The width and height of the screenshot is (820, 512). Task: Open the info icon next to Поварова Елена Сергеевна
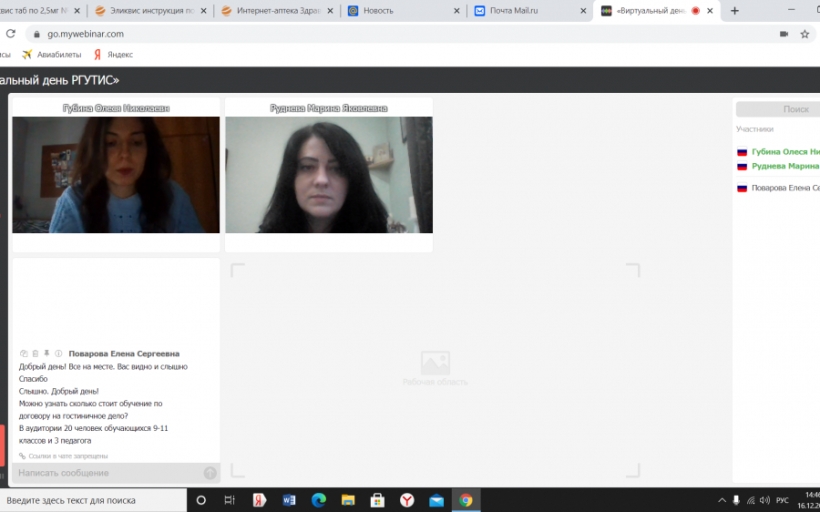(x=59, y=354)
